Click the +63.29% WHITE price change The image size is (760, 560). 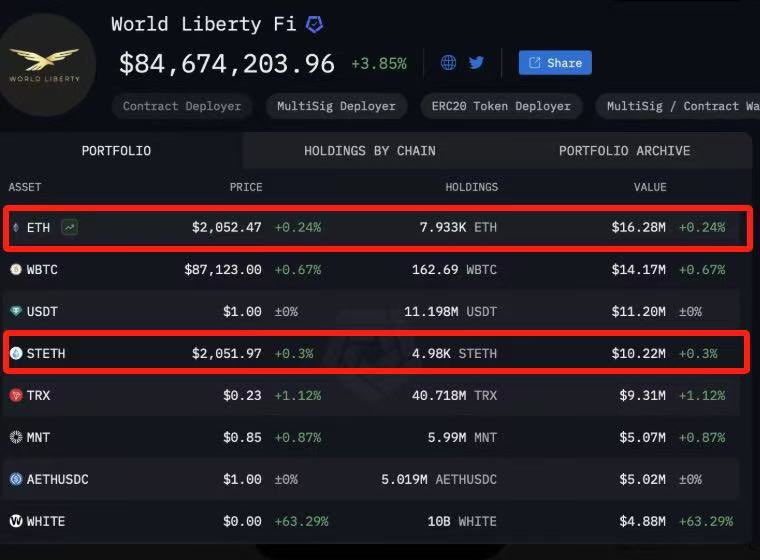point(301,521)
